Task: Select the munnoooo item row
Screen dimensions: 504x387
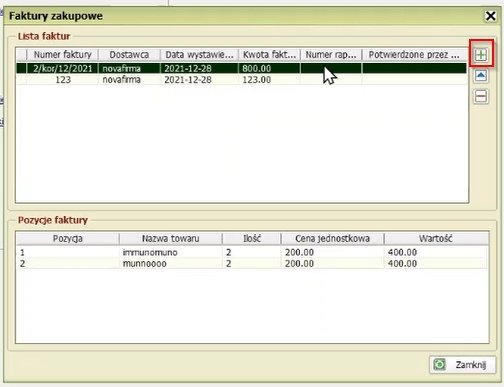Action: pos(252,264)
